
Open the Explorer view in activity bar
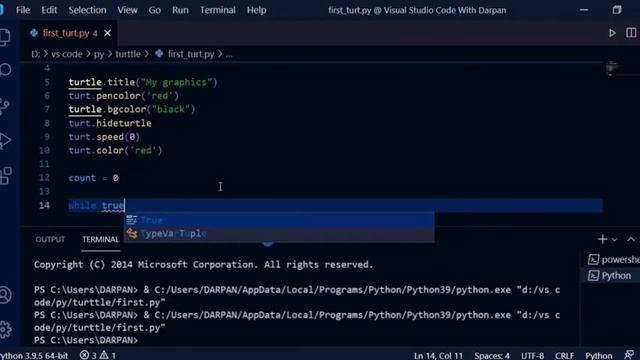point(5,37)
